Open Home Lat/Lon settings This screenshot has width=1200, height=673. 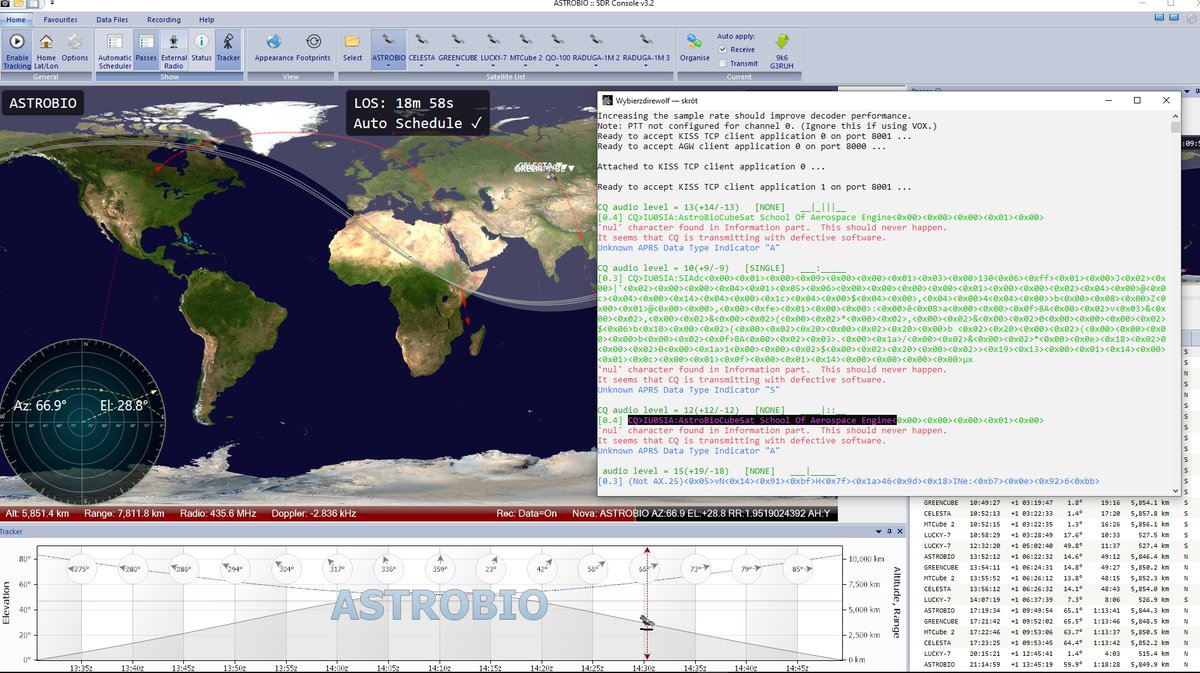point(46,41)
